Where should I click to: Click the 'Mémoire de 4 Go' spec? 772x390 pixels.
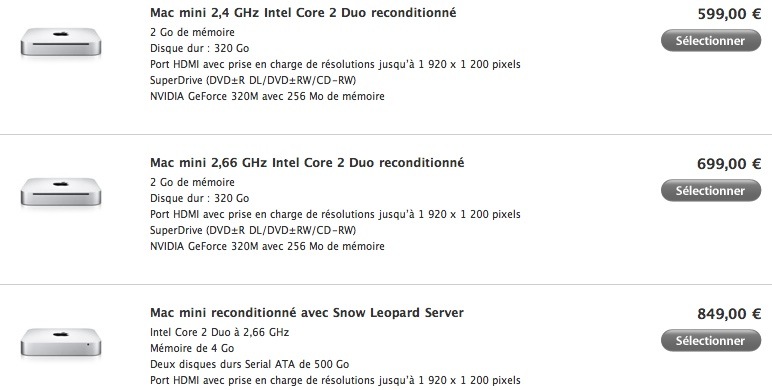pyautogui.click(x=192, y=348)
